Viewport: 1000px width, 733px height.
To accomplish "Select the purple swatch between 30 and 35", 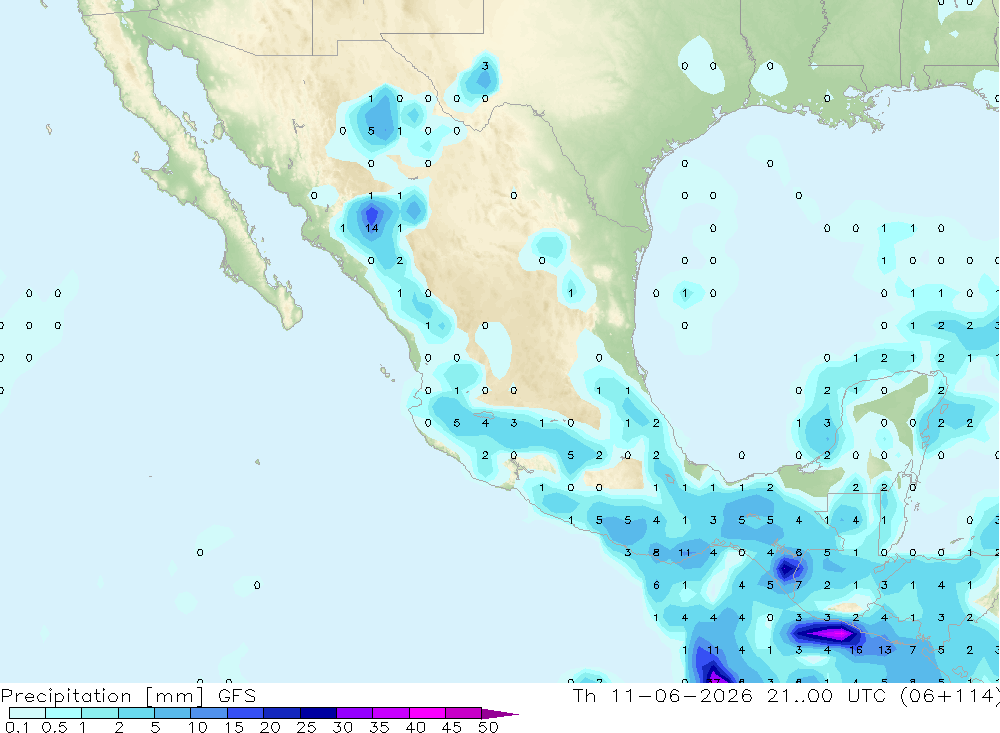I will tap(355, 713).
